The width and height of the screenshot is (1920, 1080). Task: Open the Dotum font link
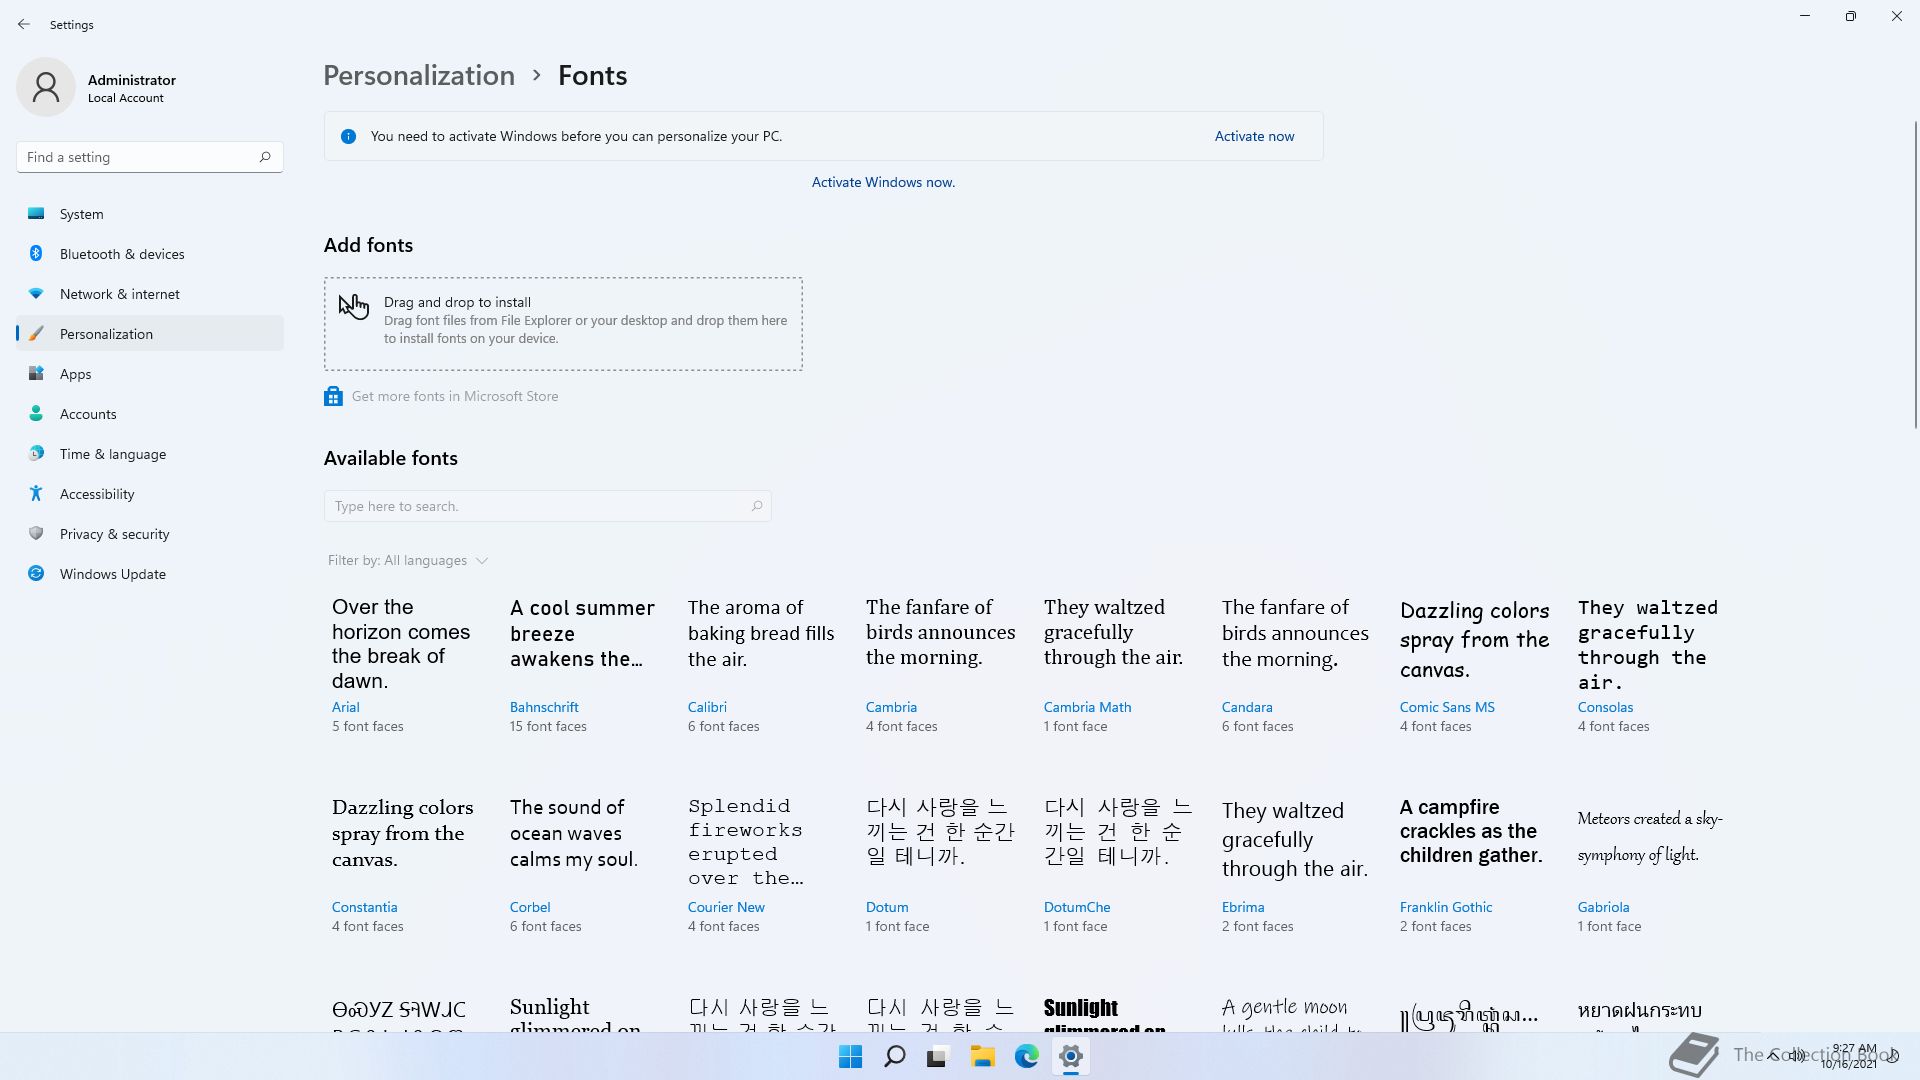[887, 907]
